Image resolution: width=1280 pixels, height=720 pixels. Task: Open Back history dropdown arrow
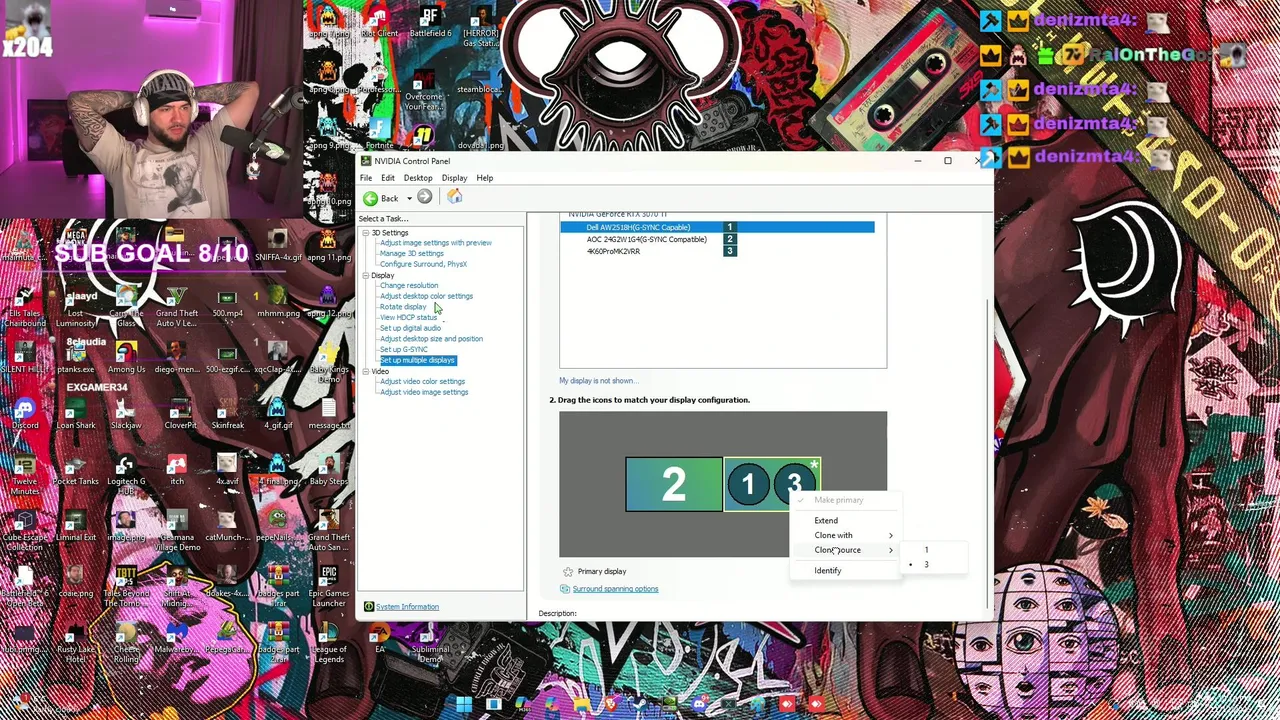tap(408, 198)
